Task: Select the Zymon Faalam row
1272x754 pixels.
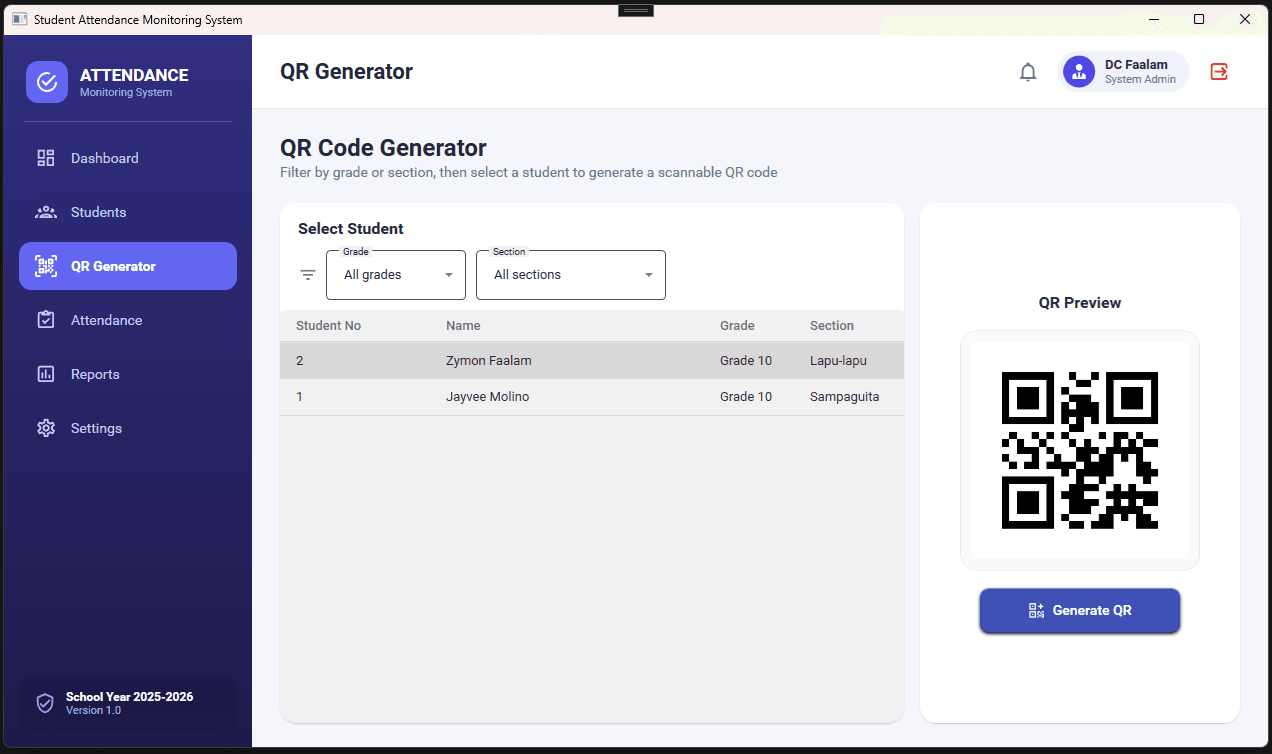Action: (592, 361)
